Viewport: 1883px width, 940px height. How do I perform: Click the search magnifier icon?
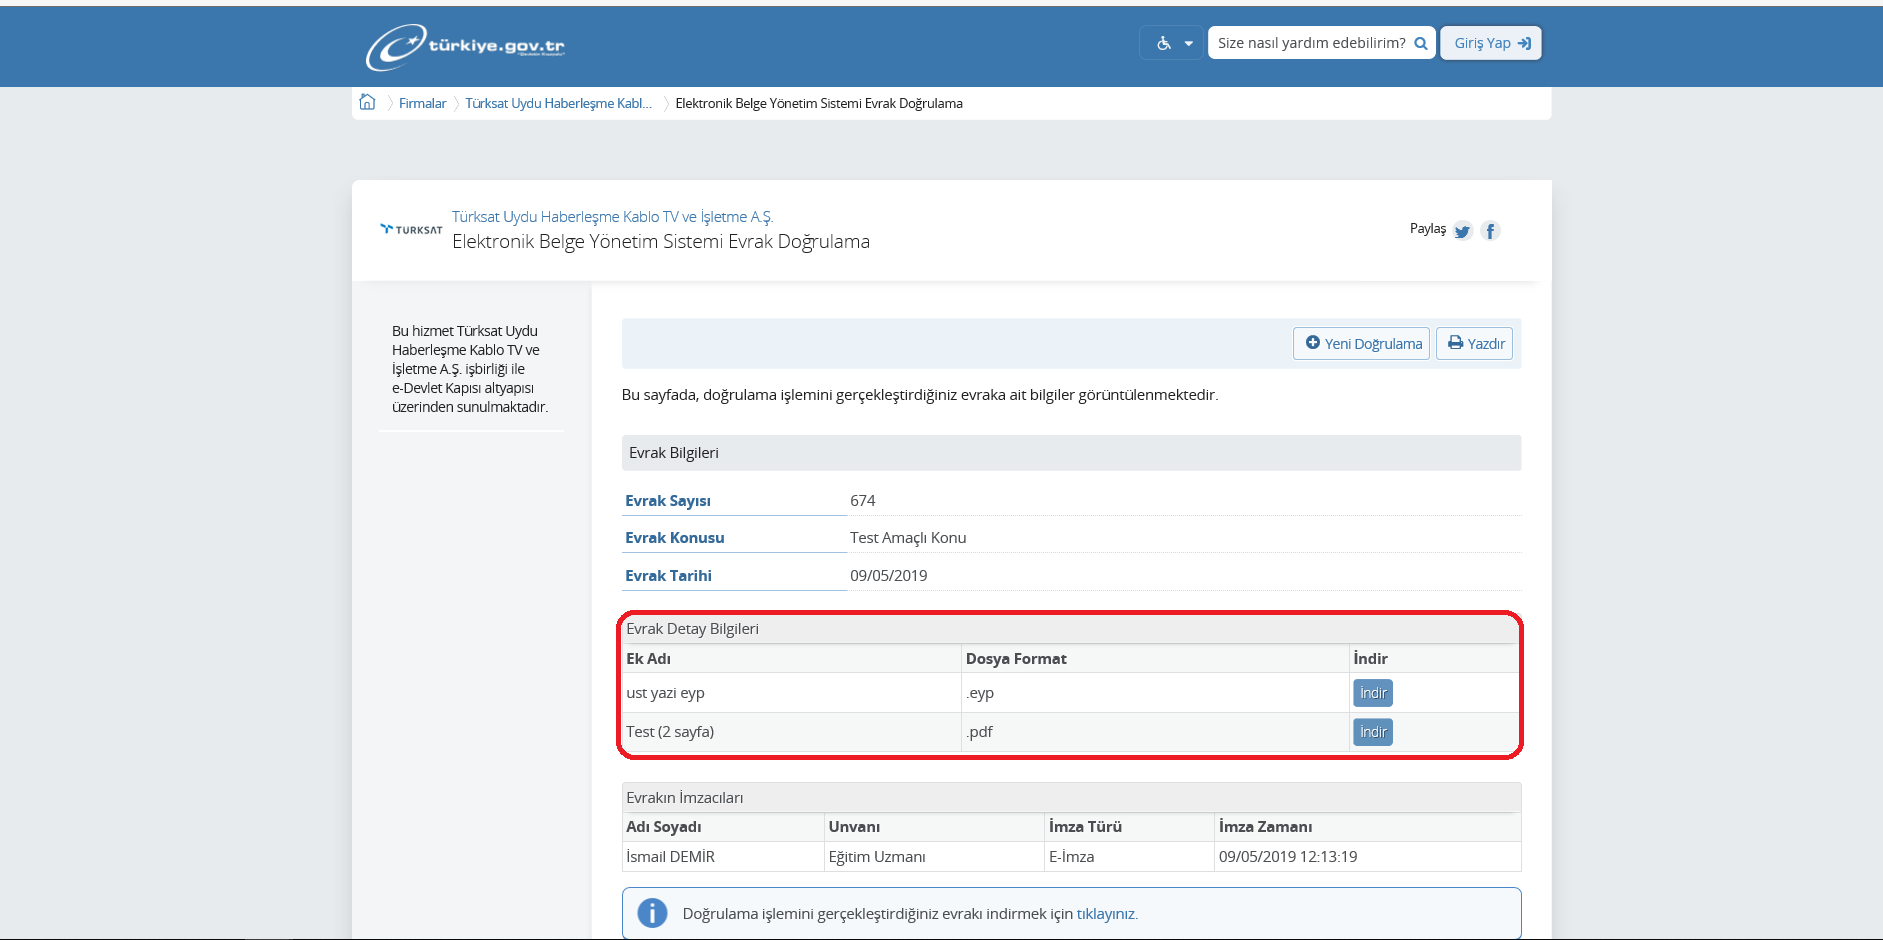point(1420,43)
